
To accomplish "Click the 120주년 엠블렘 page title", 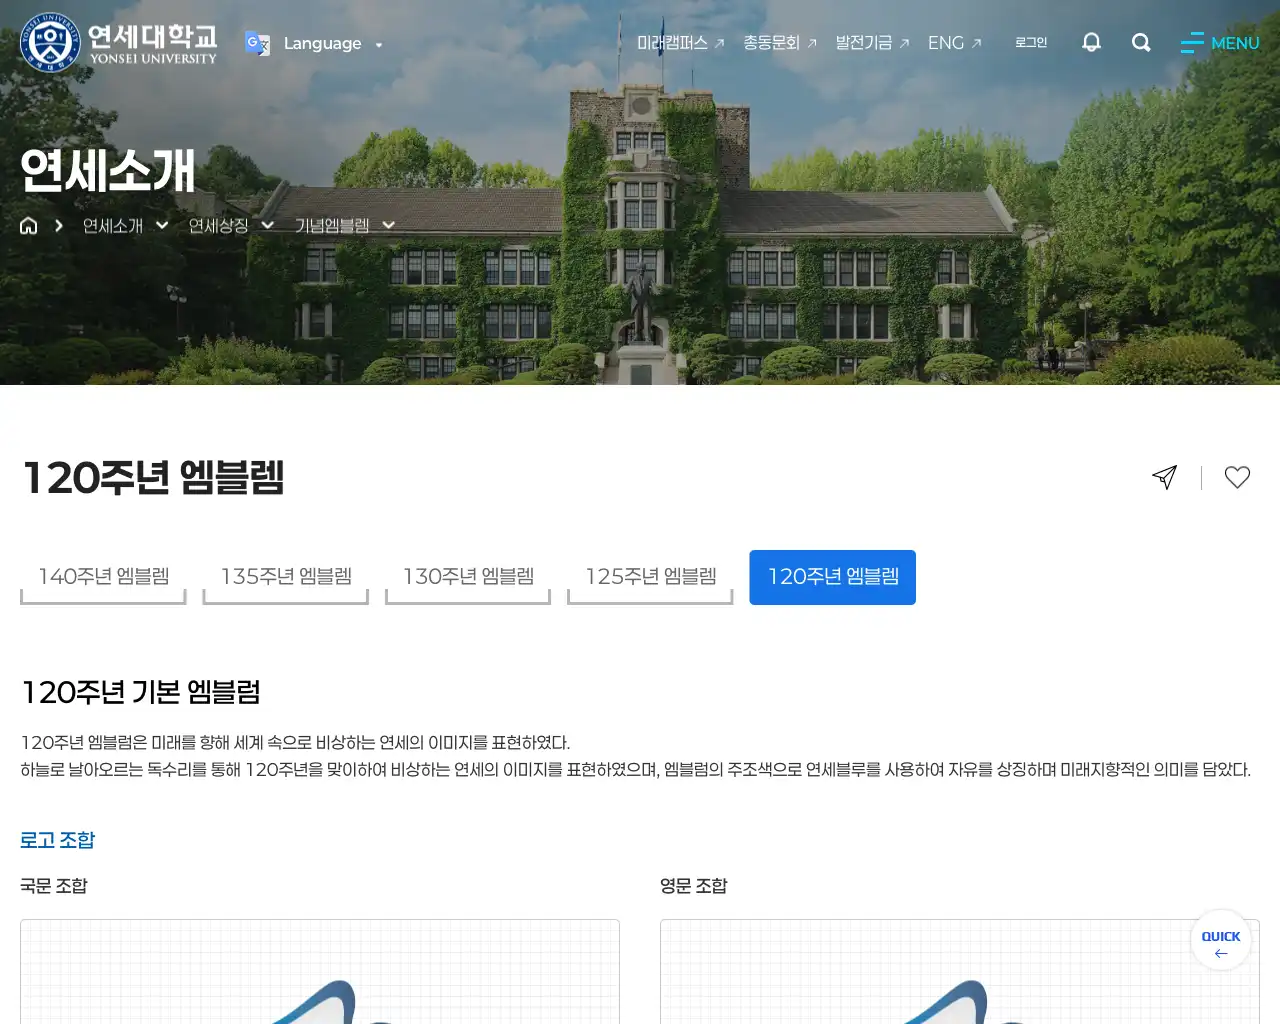I will 153,477.
